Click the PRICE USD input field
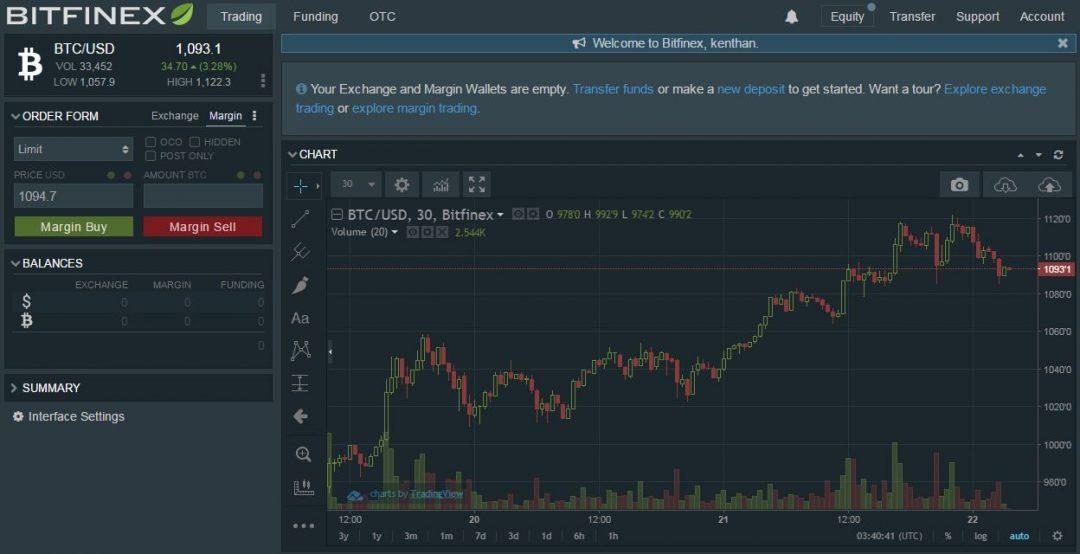The width and height of the screenshot is (1080, 554). click(73, 196)
